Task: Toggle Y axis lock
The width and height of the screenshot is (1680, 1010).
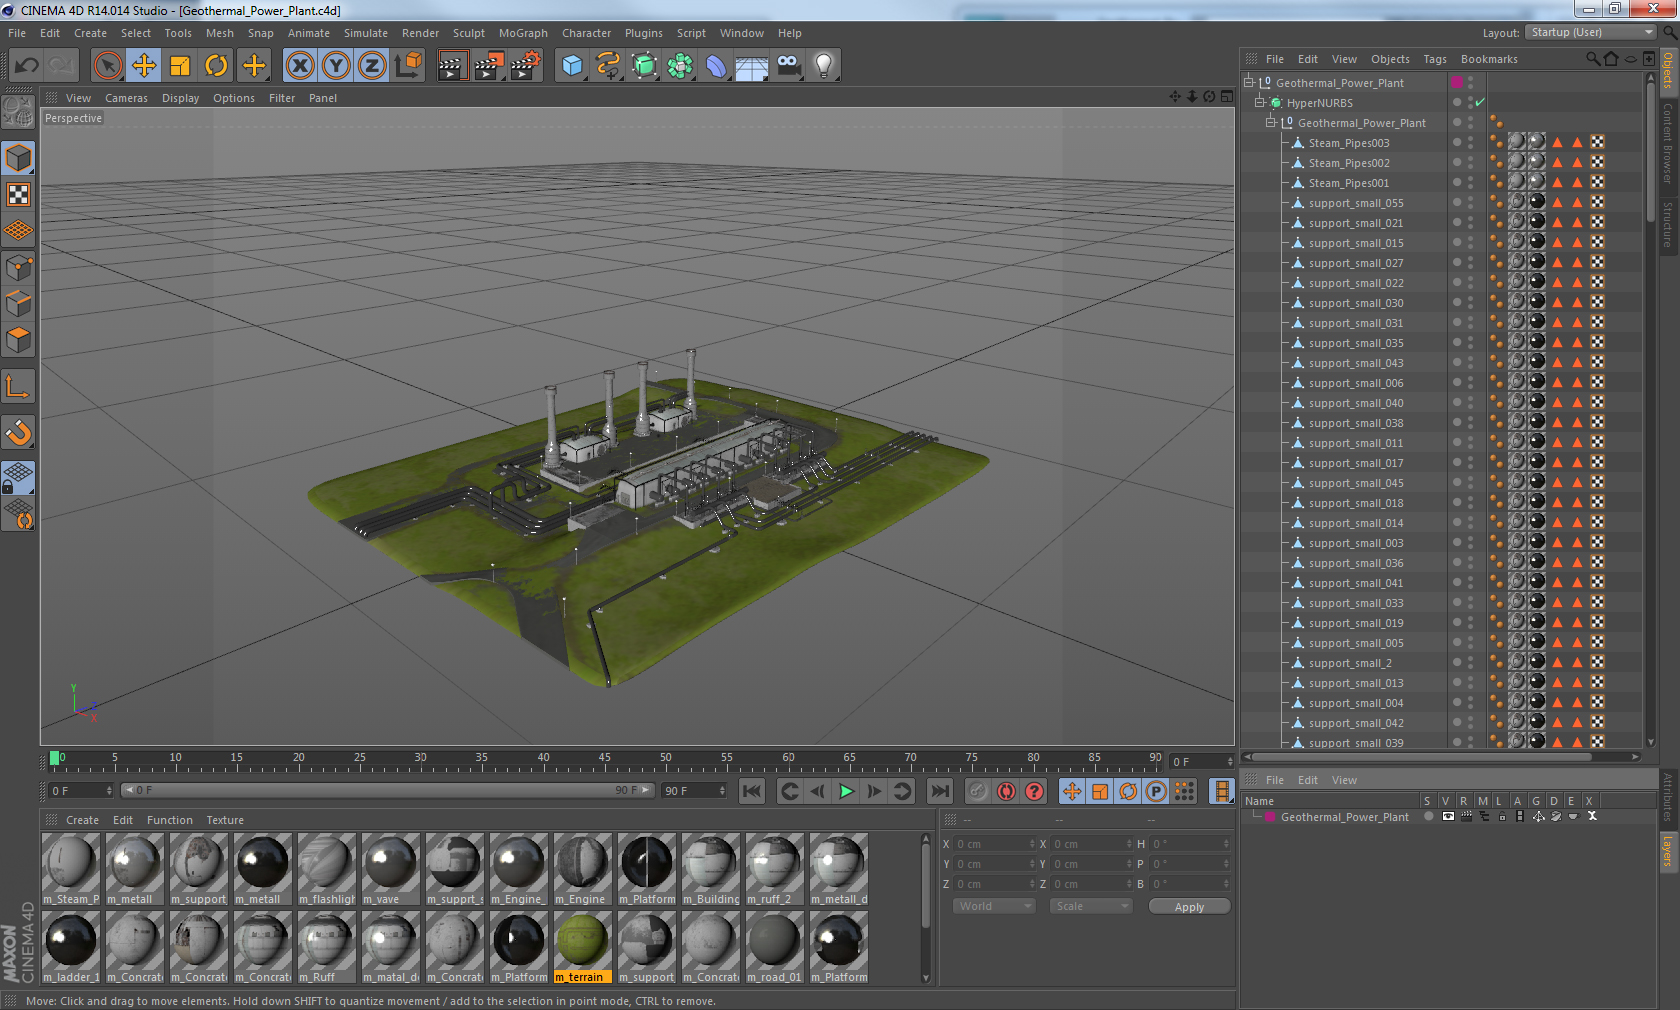Action: click(336, 66)
